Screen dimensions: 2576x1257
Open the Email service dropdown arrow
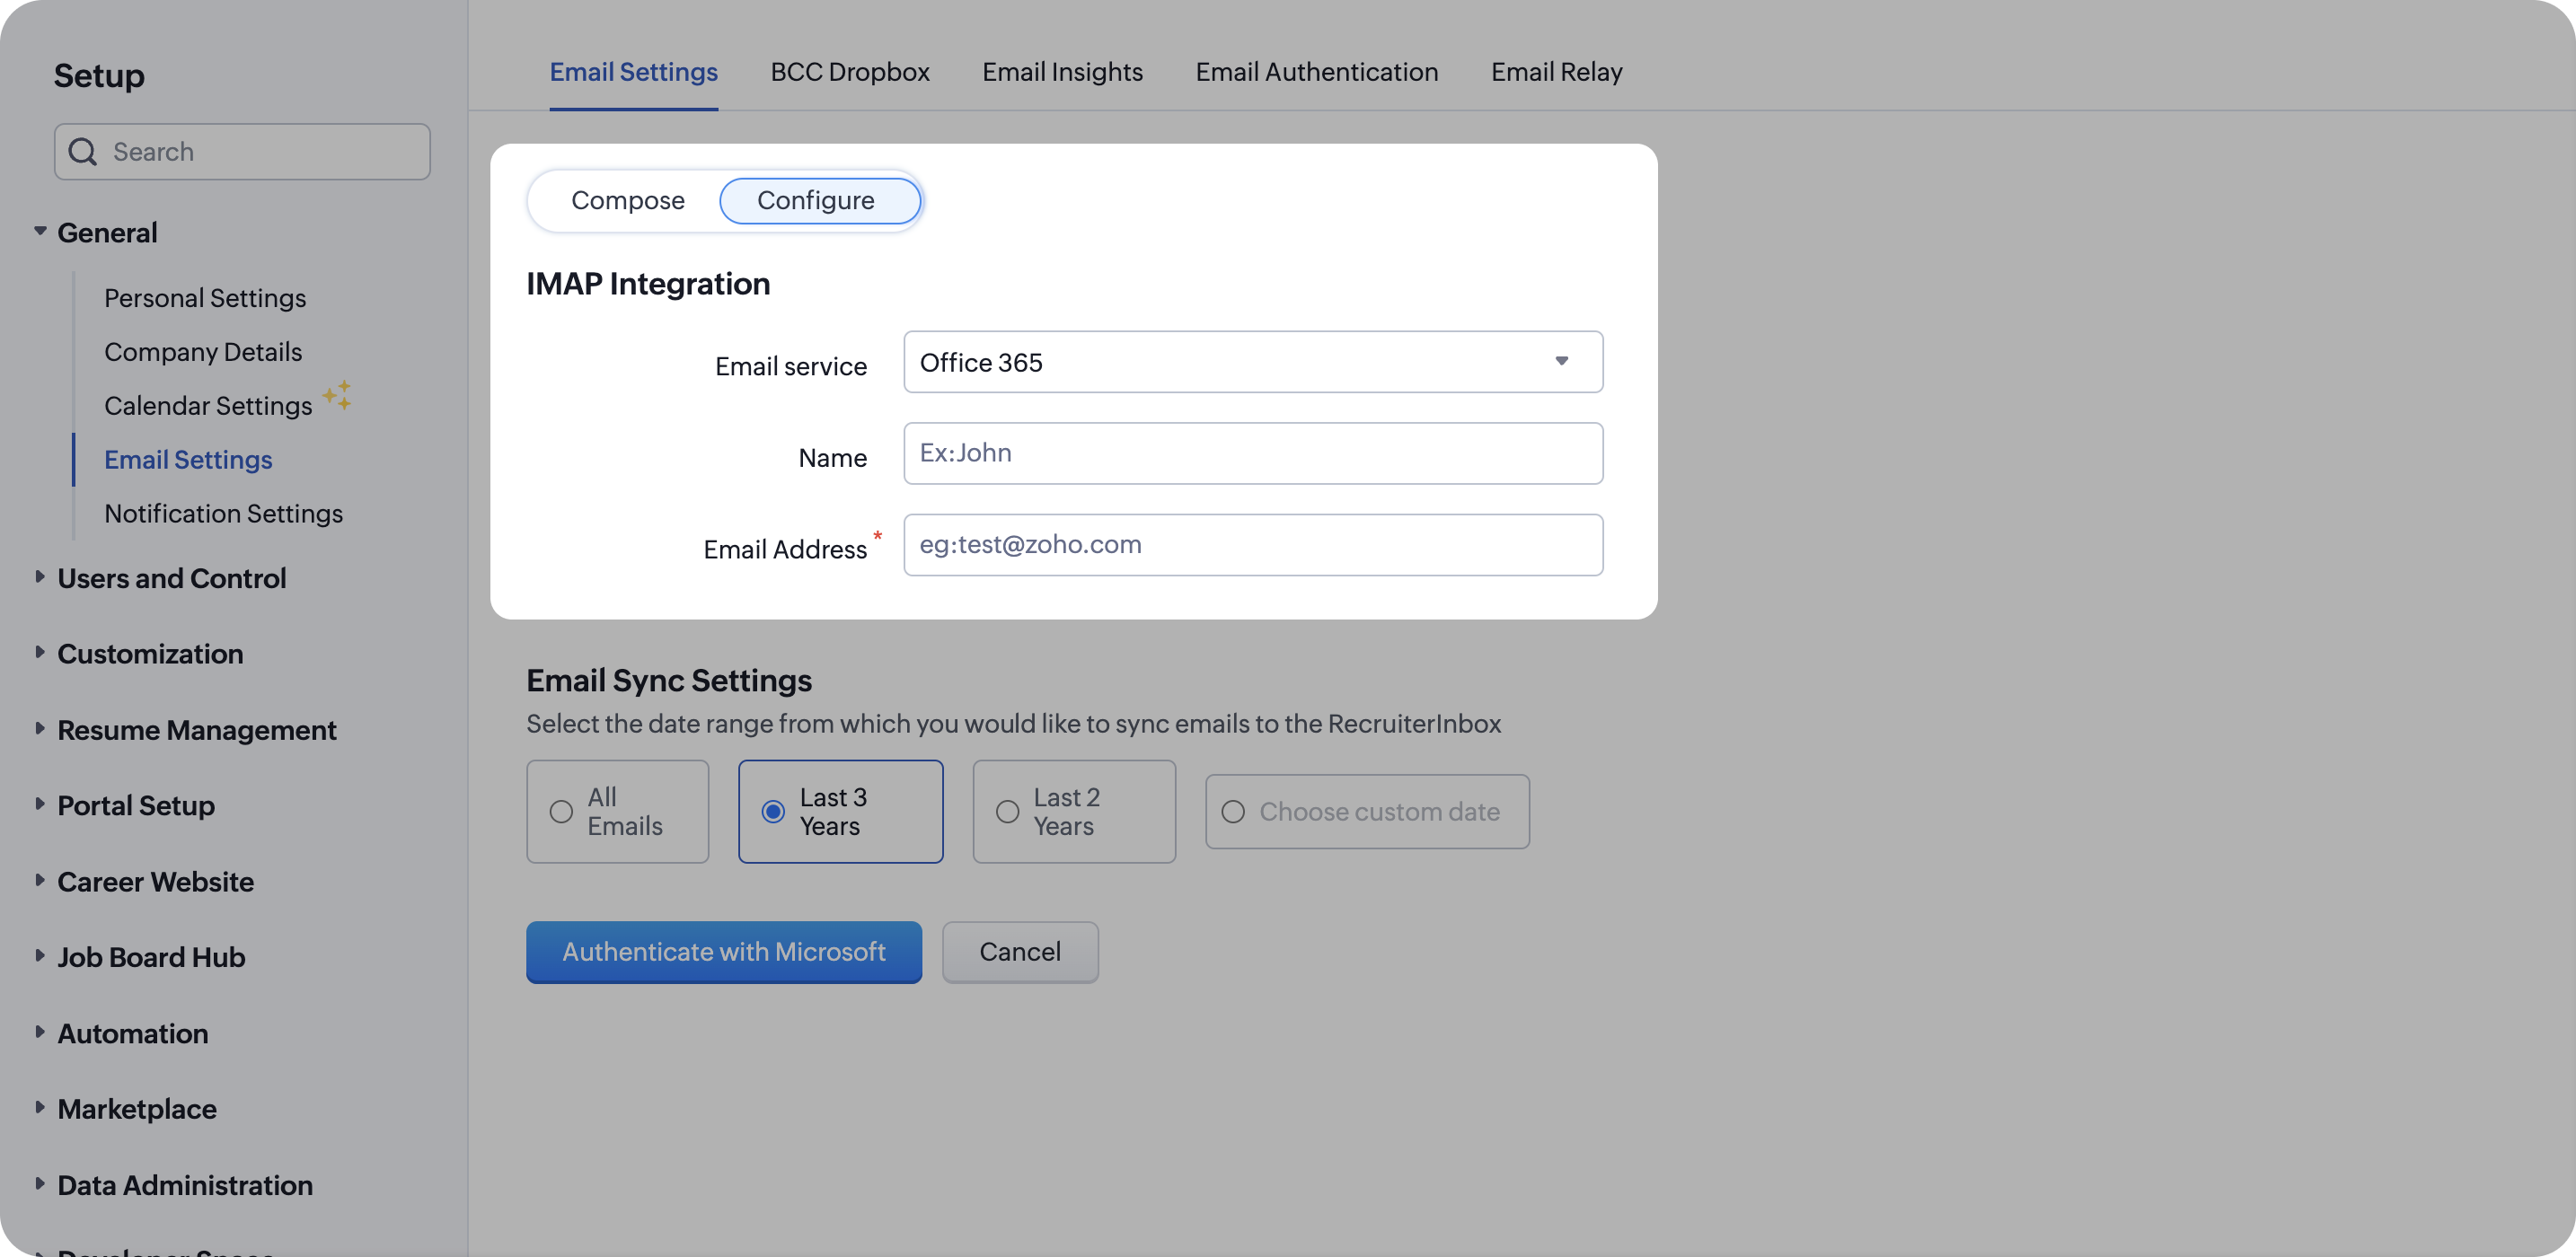click(1561, 362)
